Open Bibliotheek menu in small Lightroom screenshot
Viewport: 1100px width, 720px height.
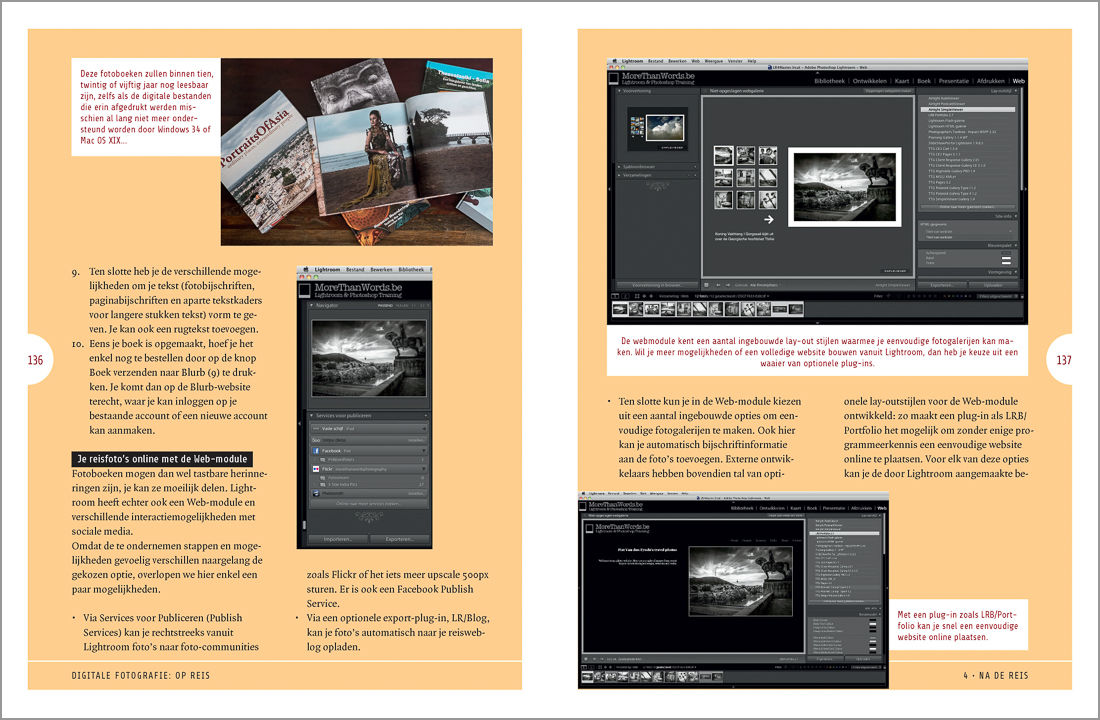coord(411,269)
